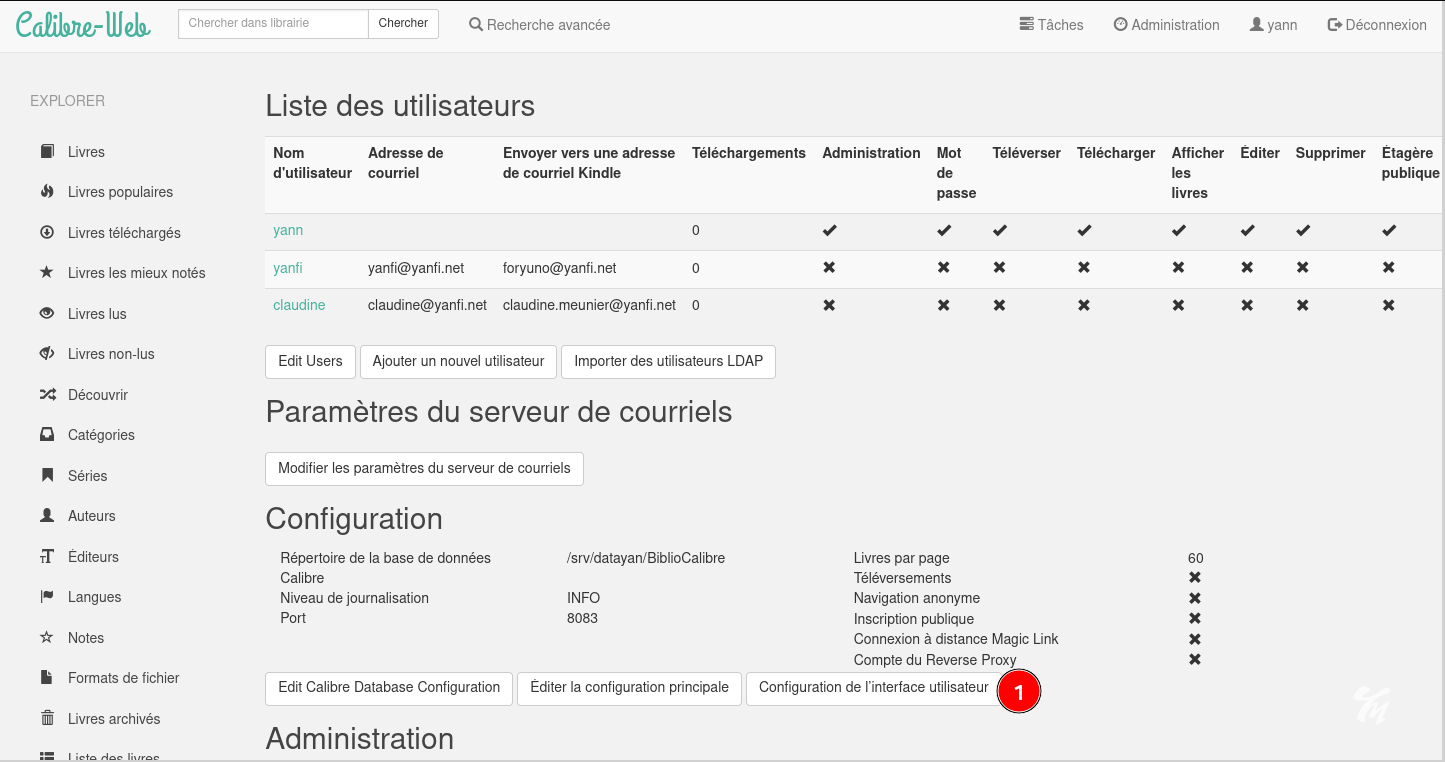Open Livres populaires via flame icon
The image size is (1445, 762).
coord(47,192)
